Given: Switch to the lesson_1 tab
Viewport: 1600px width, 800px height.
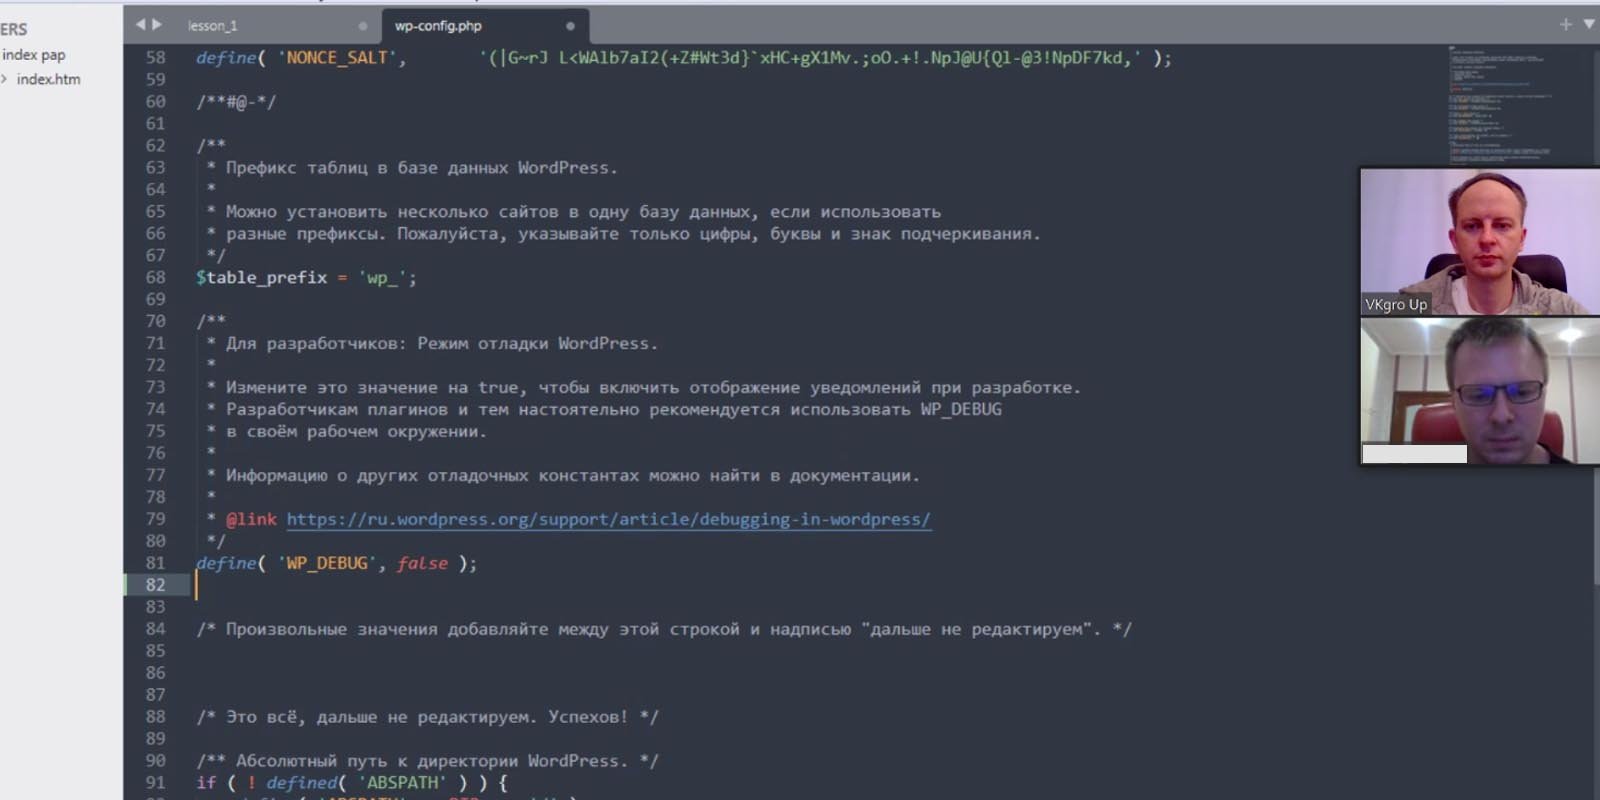Looking at the screenshot, I should coord(213,26).
